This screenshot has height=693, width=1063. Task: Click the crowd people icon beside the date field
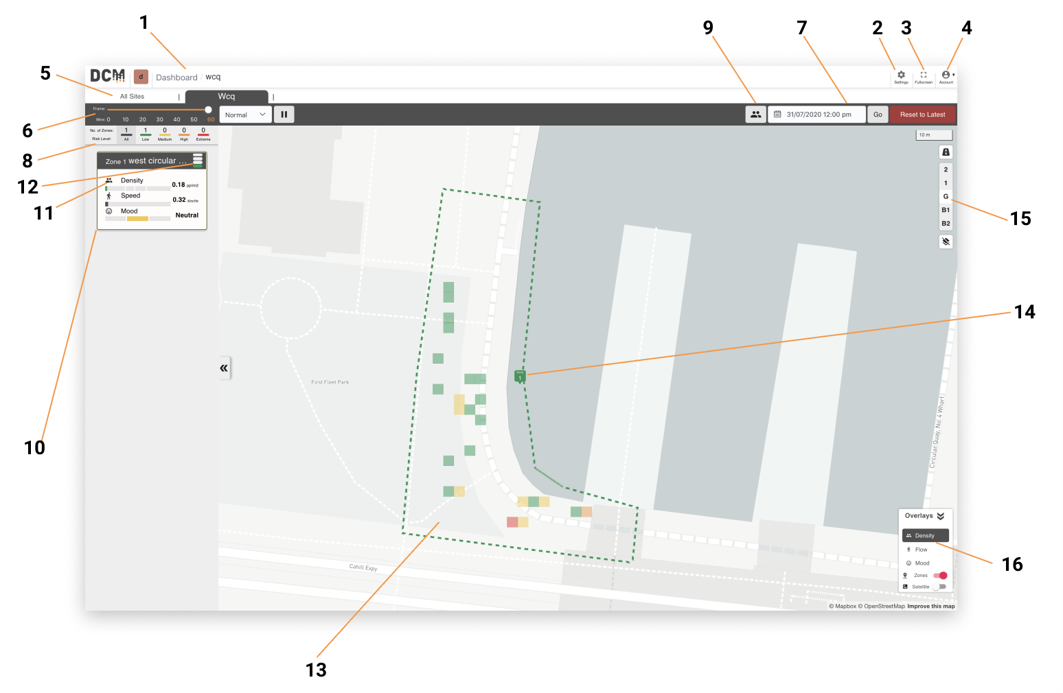[x=755, y=115]
